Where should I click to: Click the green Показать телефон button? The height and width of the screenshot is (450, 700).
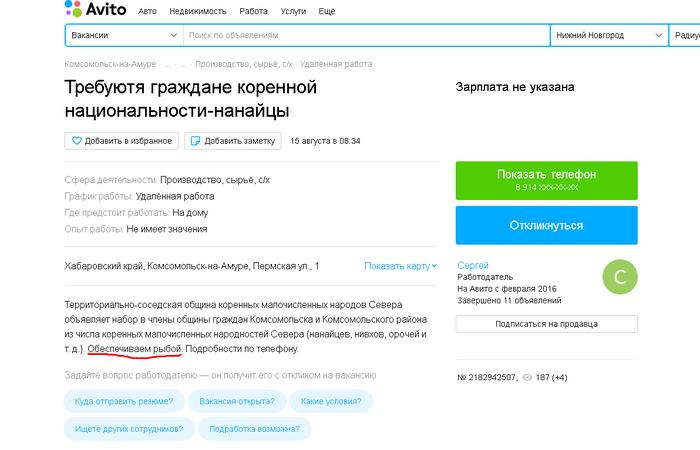[546, 180]
